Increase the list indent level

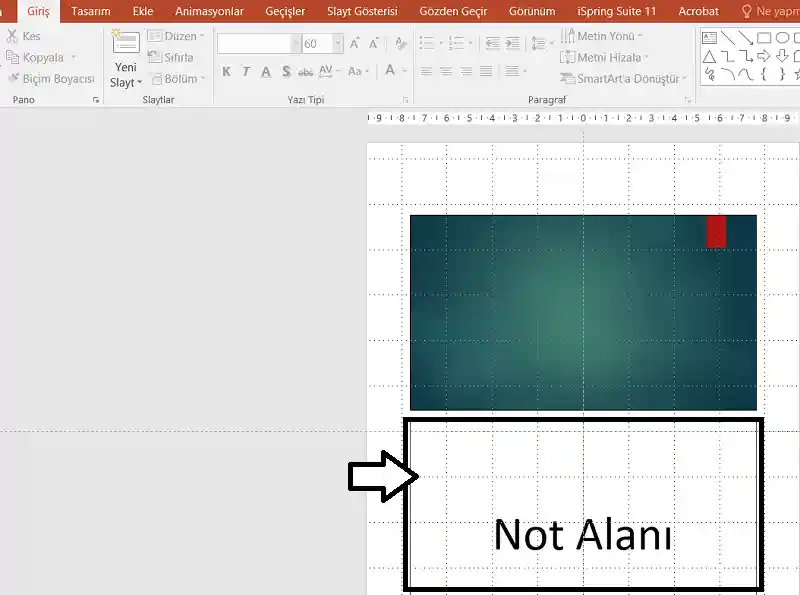point(512,43)
